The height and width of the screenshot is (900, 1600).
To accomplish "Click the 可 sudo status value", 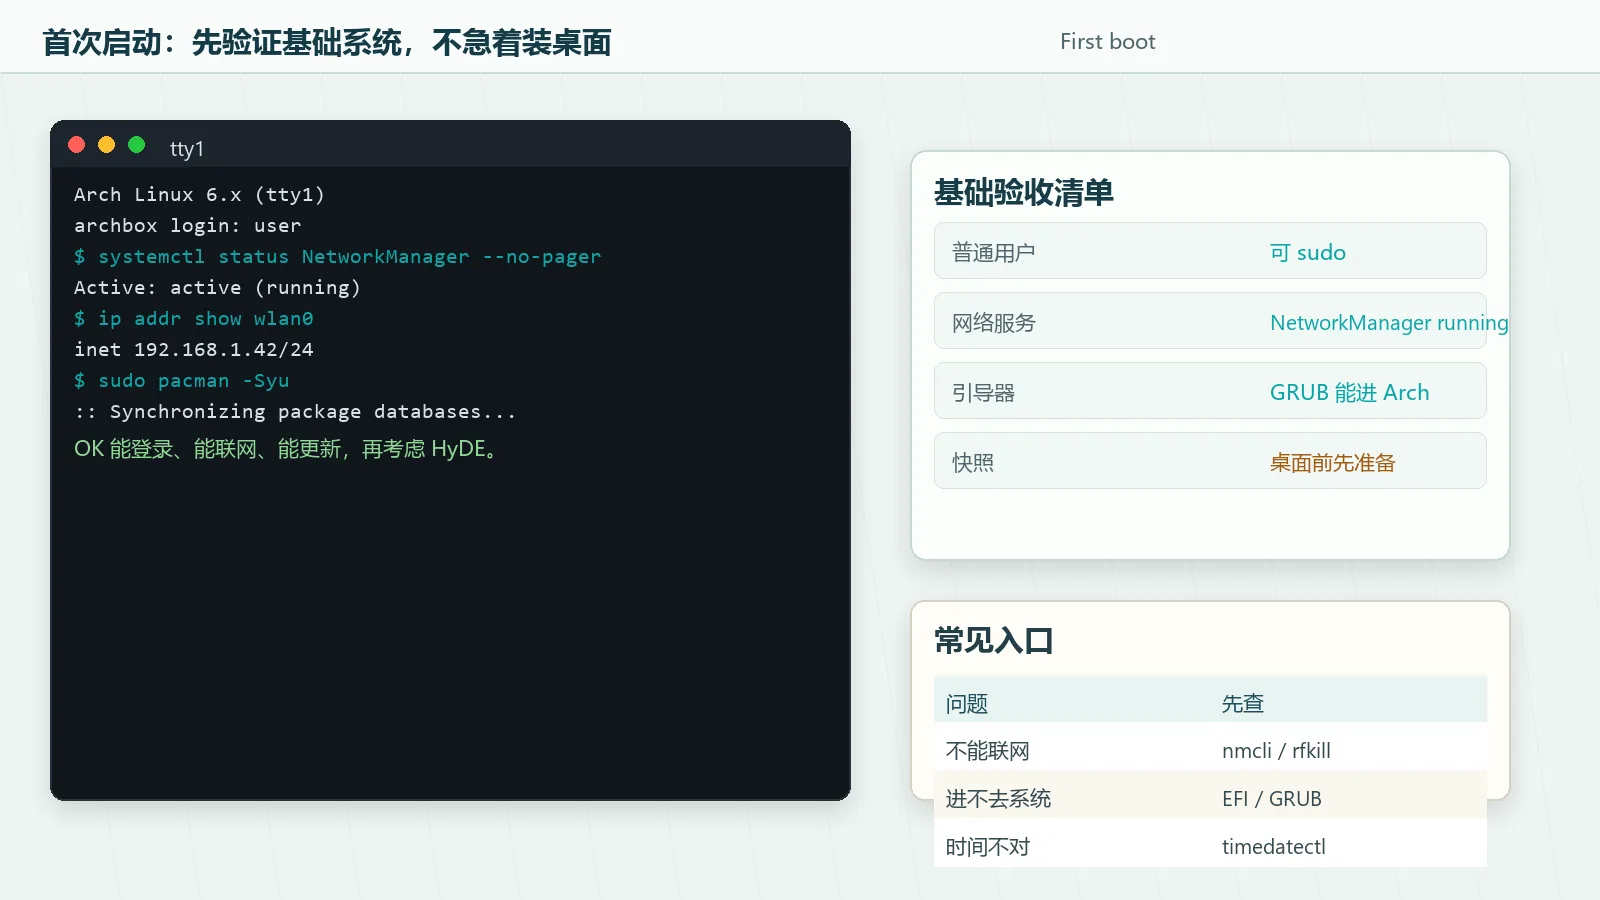I will coord(1308,252).
